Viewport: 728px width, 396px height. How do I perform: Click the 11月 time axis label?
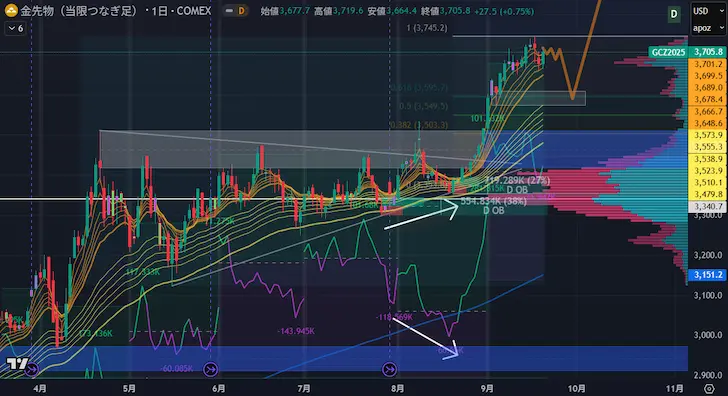click(674, 389)
